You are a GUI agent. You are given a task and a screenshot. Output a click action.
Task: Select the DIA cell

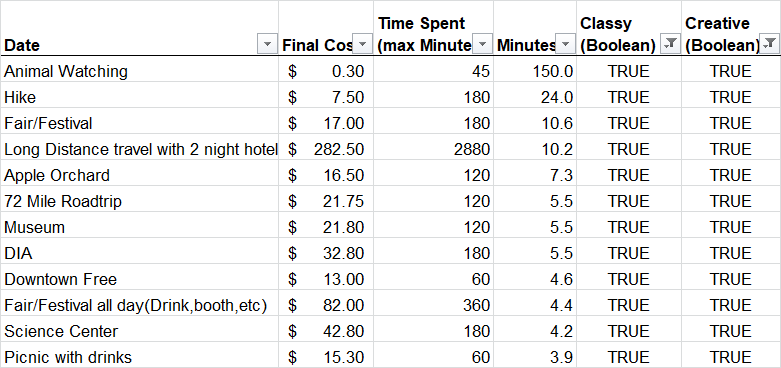pyautogui.click(x=139, y=253)
